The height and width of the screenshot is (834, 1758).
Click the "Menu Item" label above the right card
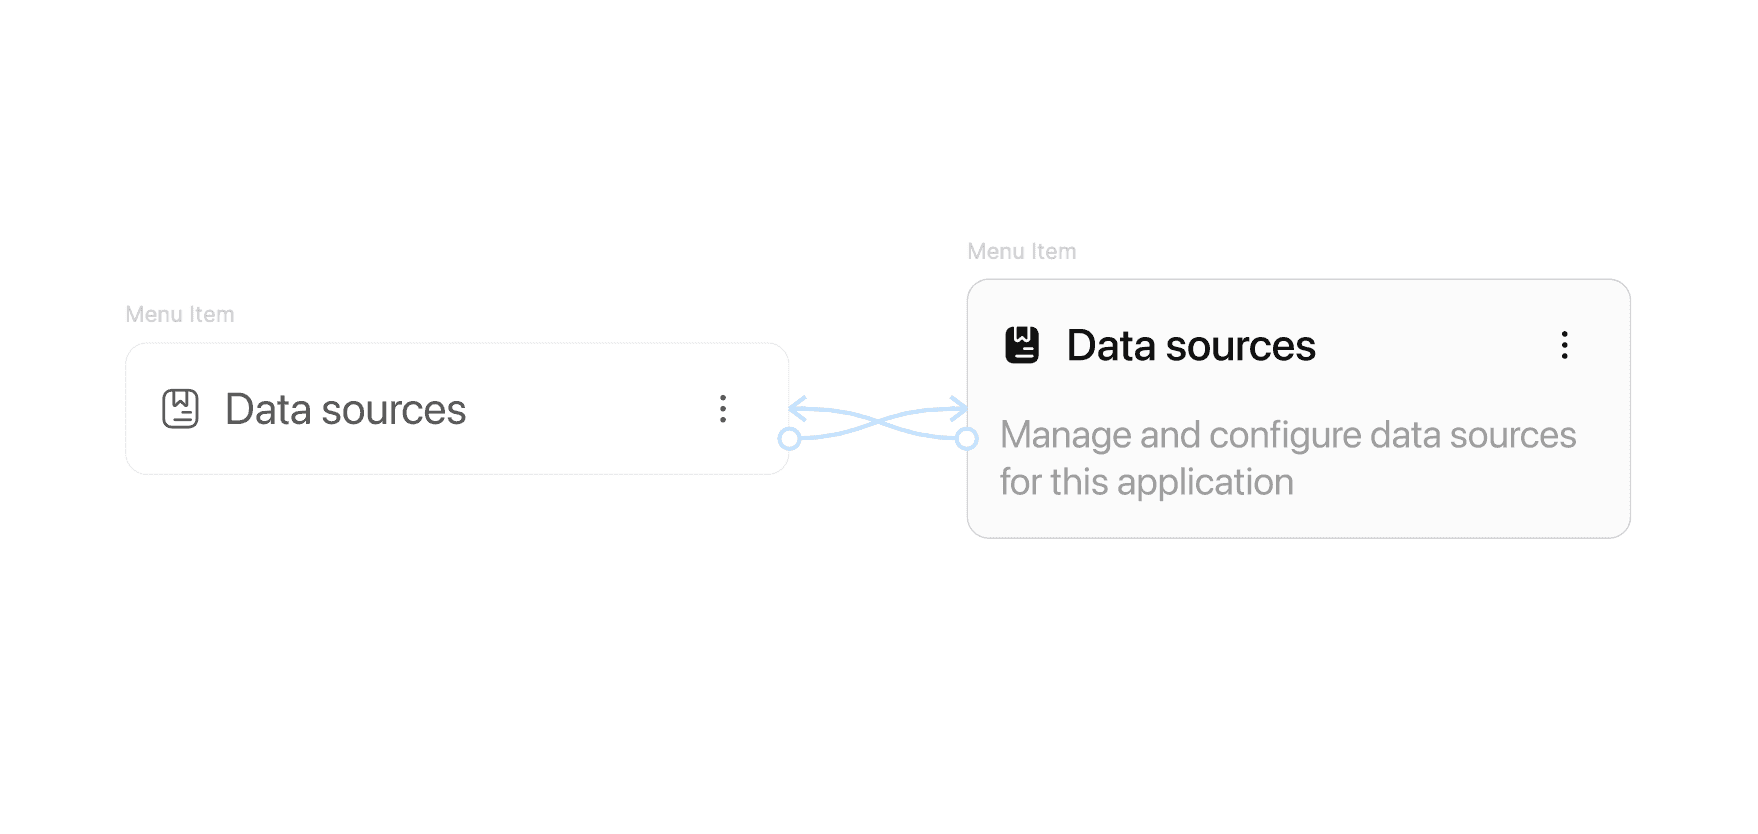1021,252
